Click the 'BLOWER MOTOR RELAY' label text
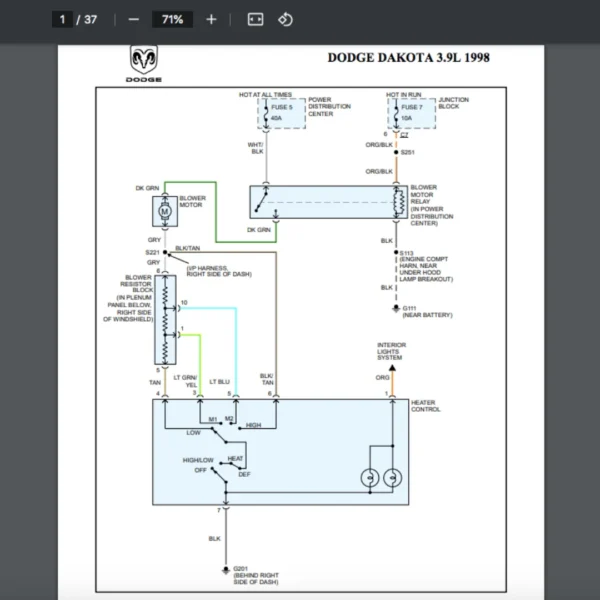Viewport: 600px width, 600px height. (x=424, y=194)
